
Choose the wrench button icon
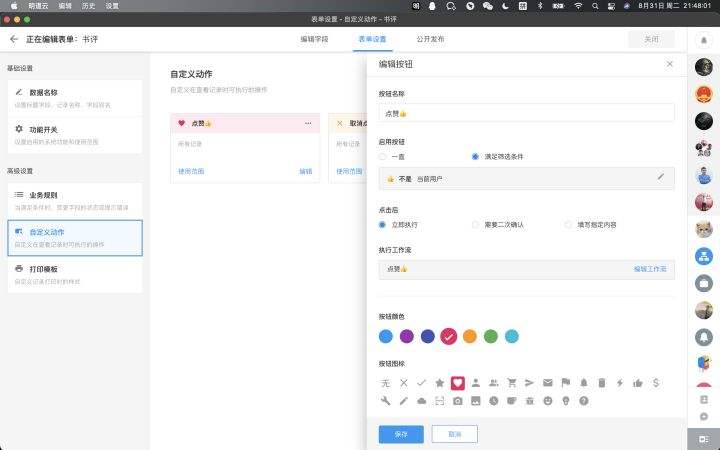[x=386, y=401]
